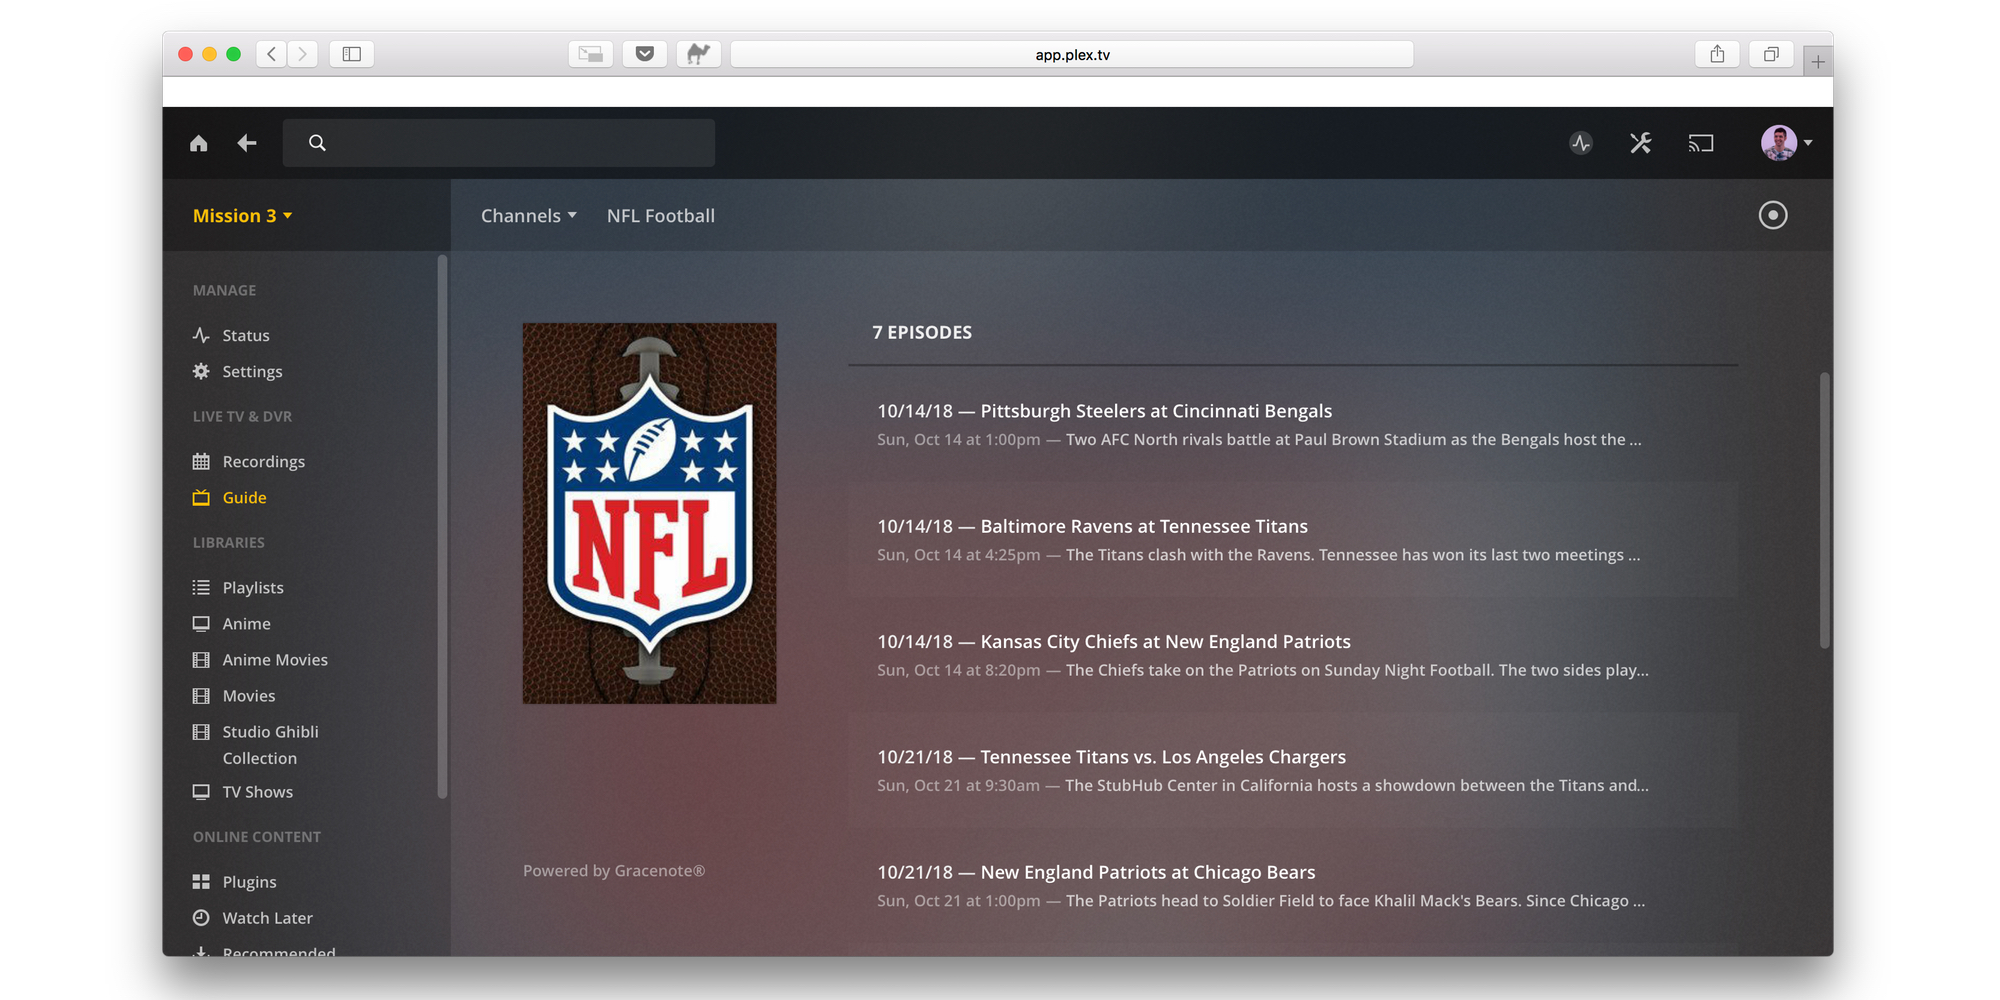Toggle recording with the record circle icon
Screen dimensions: 2000x1000
1773,215
